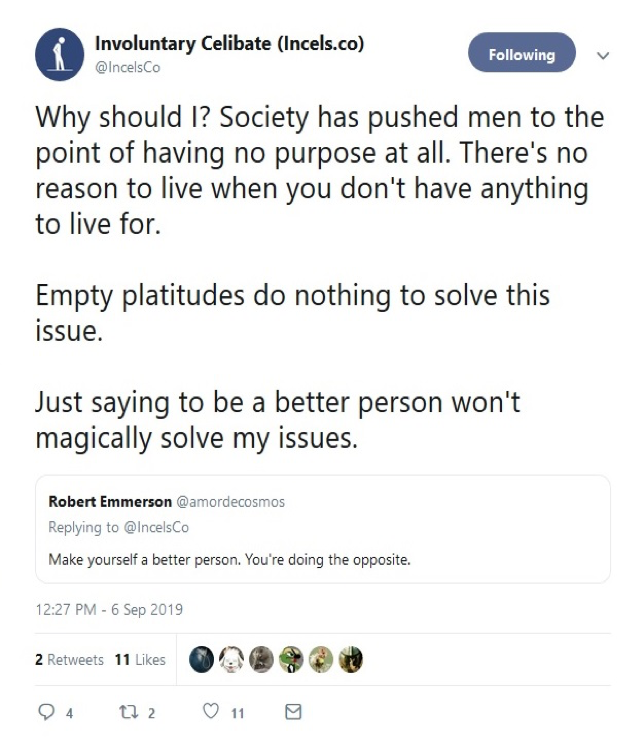View the 11 Likes list
Image resolution: width=643 pixels, height=743 pixels.
[x=139, y=660]
